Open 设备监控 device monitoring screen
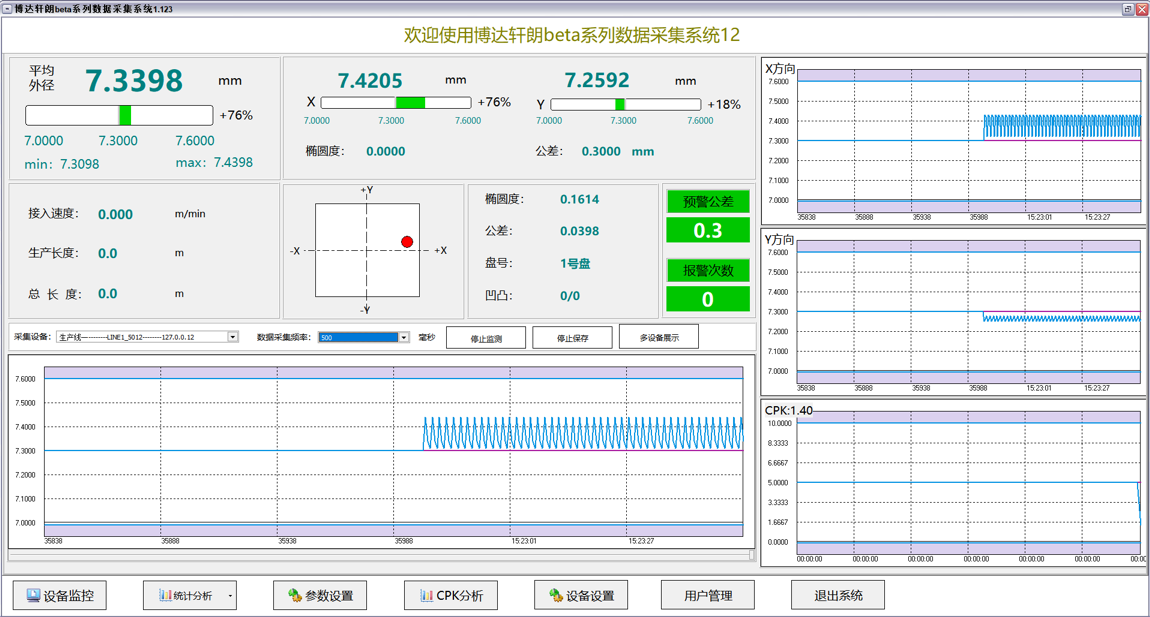 (60, 596)
